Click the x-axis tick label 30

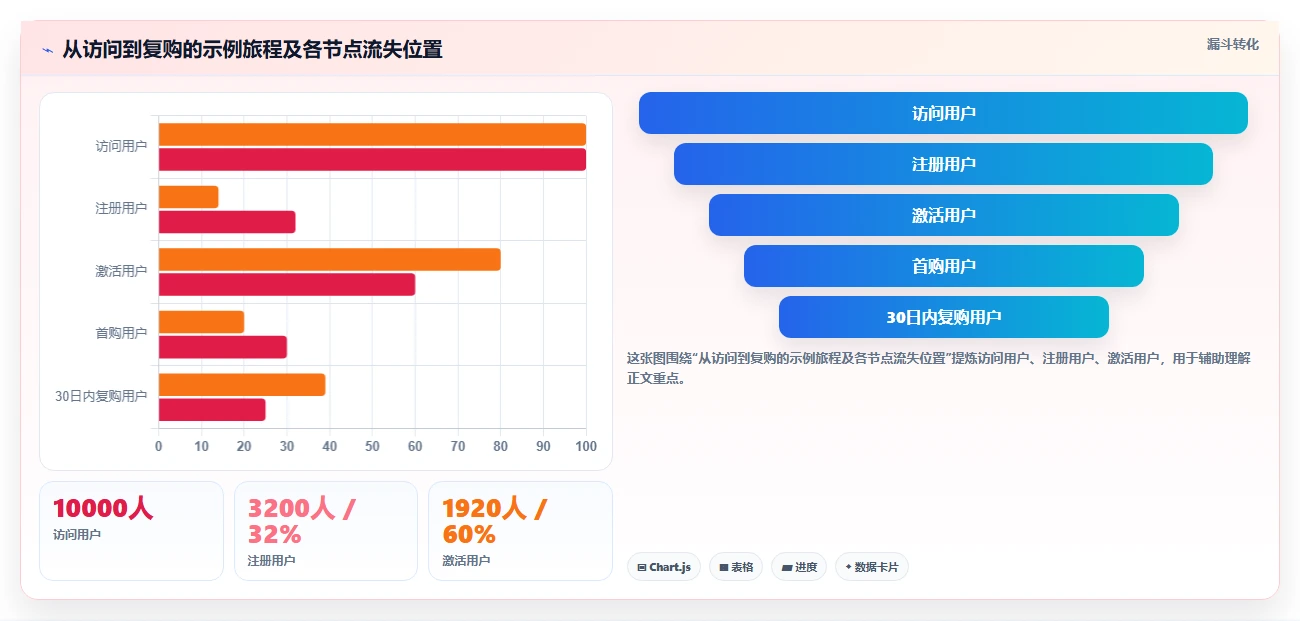tap(287, 446)
